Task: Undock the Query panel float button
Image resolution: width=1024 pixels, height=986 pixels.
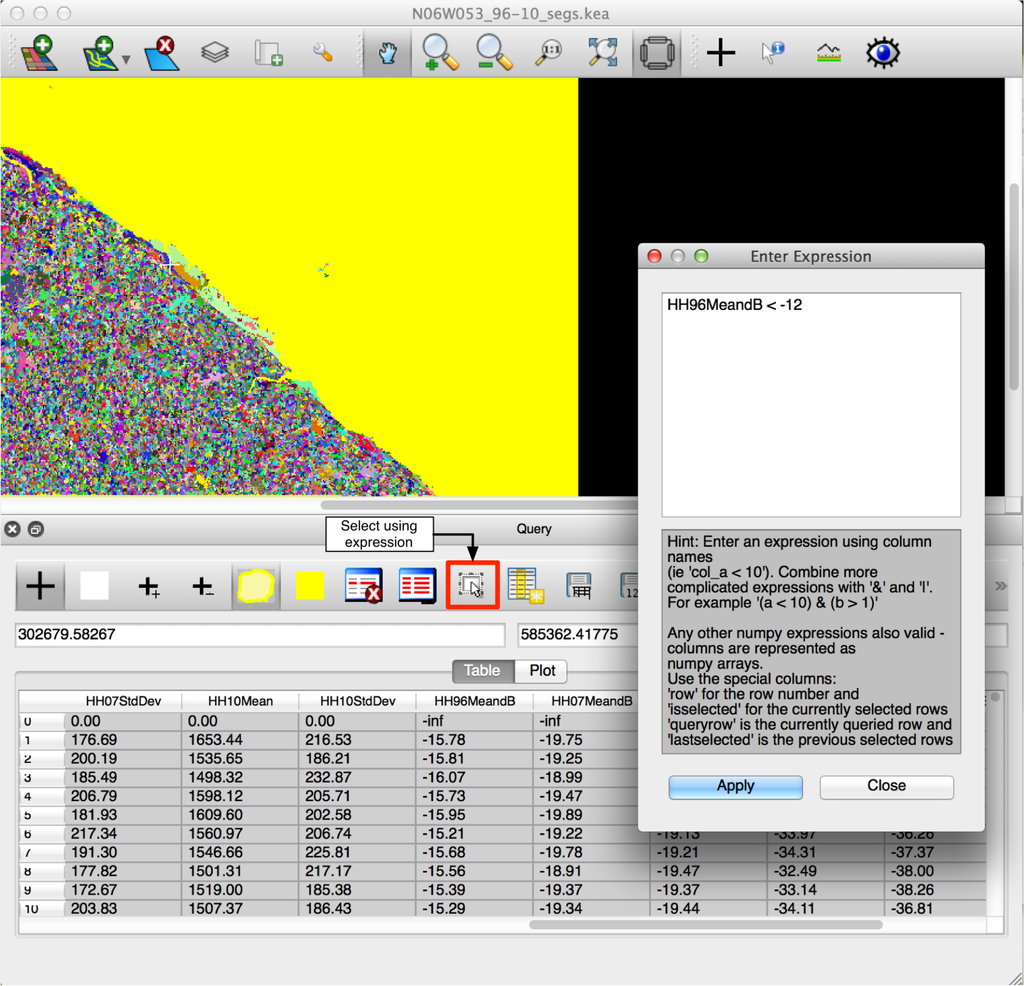Action: point(35,529)
